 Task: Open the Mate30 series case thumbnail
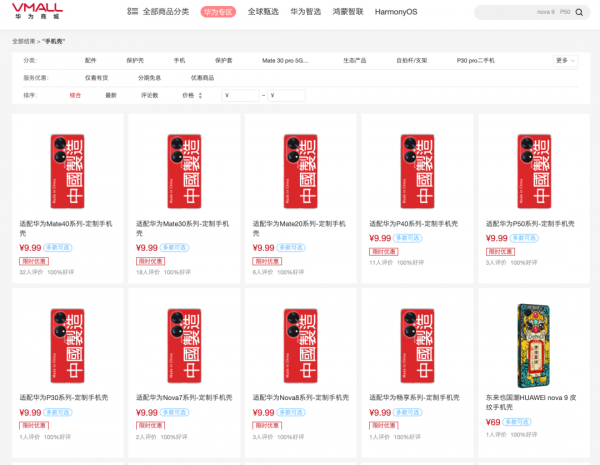[184, 171]
